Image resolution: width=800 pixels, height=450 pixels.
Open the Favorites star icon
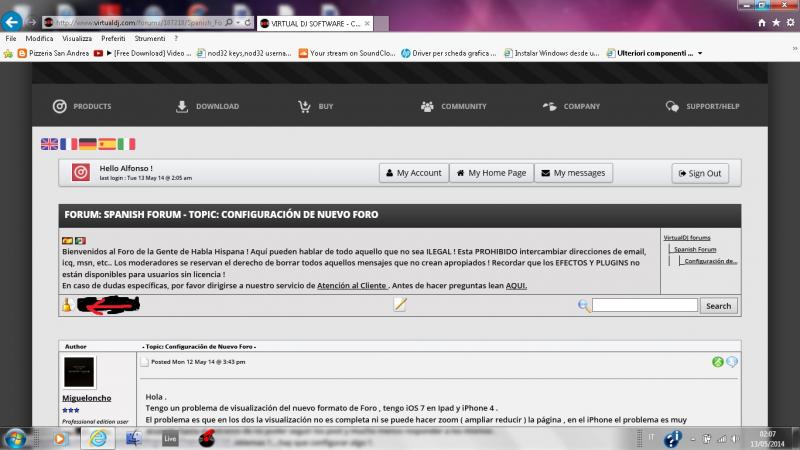point(776,22)
